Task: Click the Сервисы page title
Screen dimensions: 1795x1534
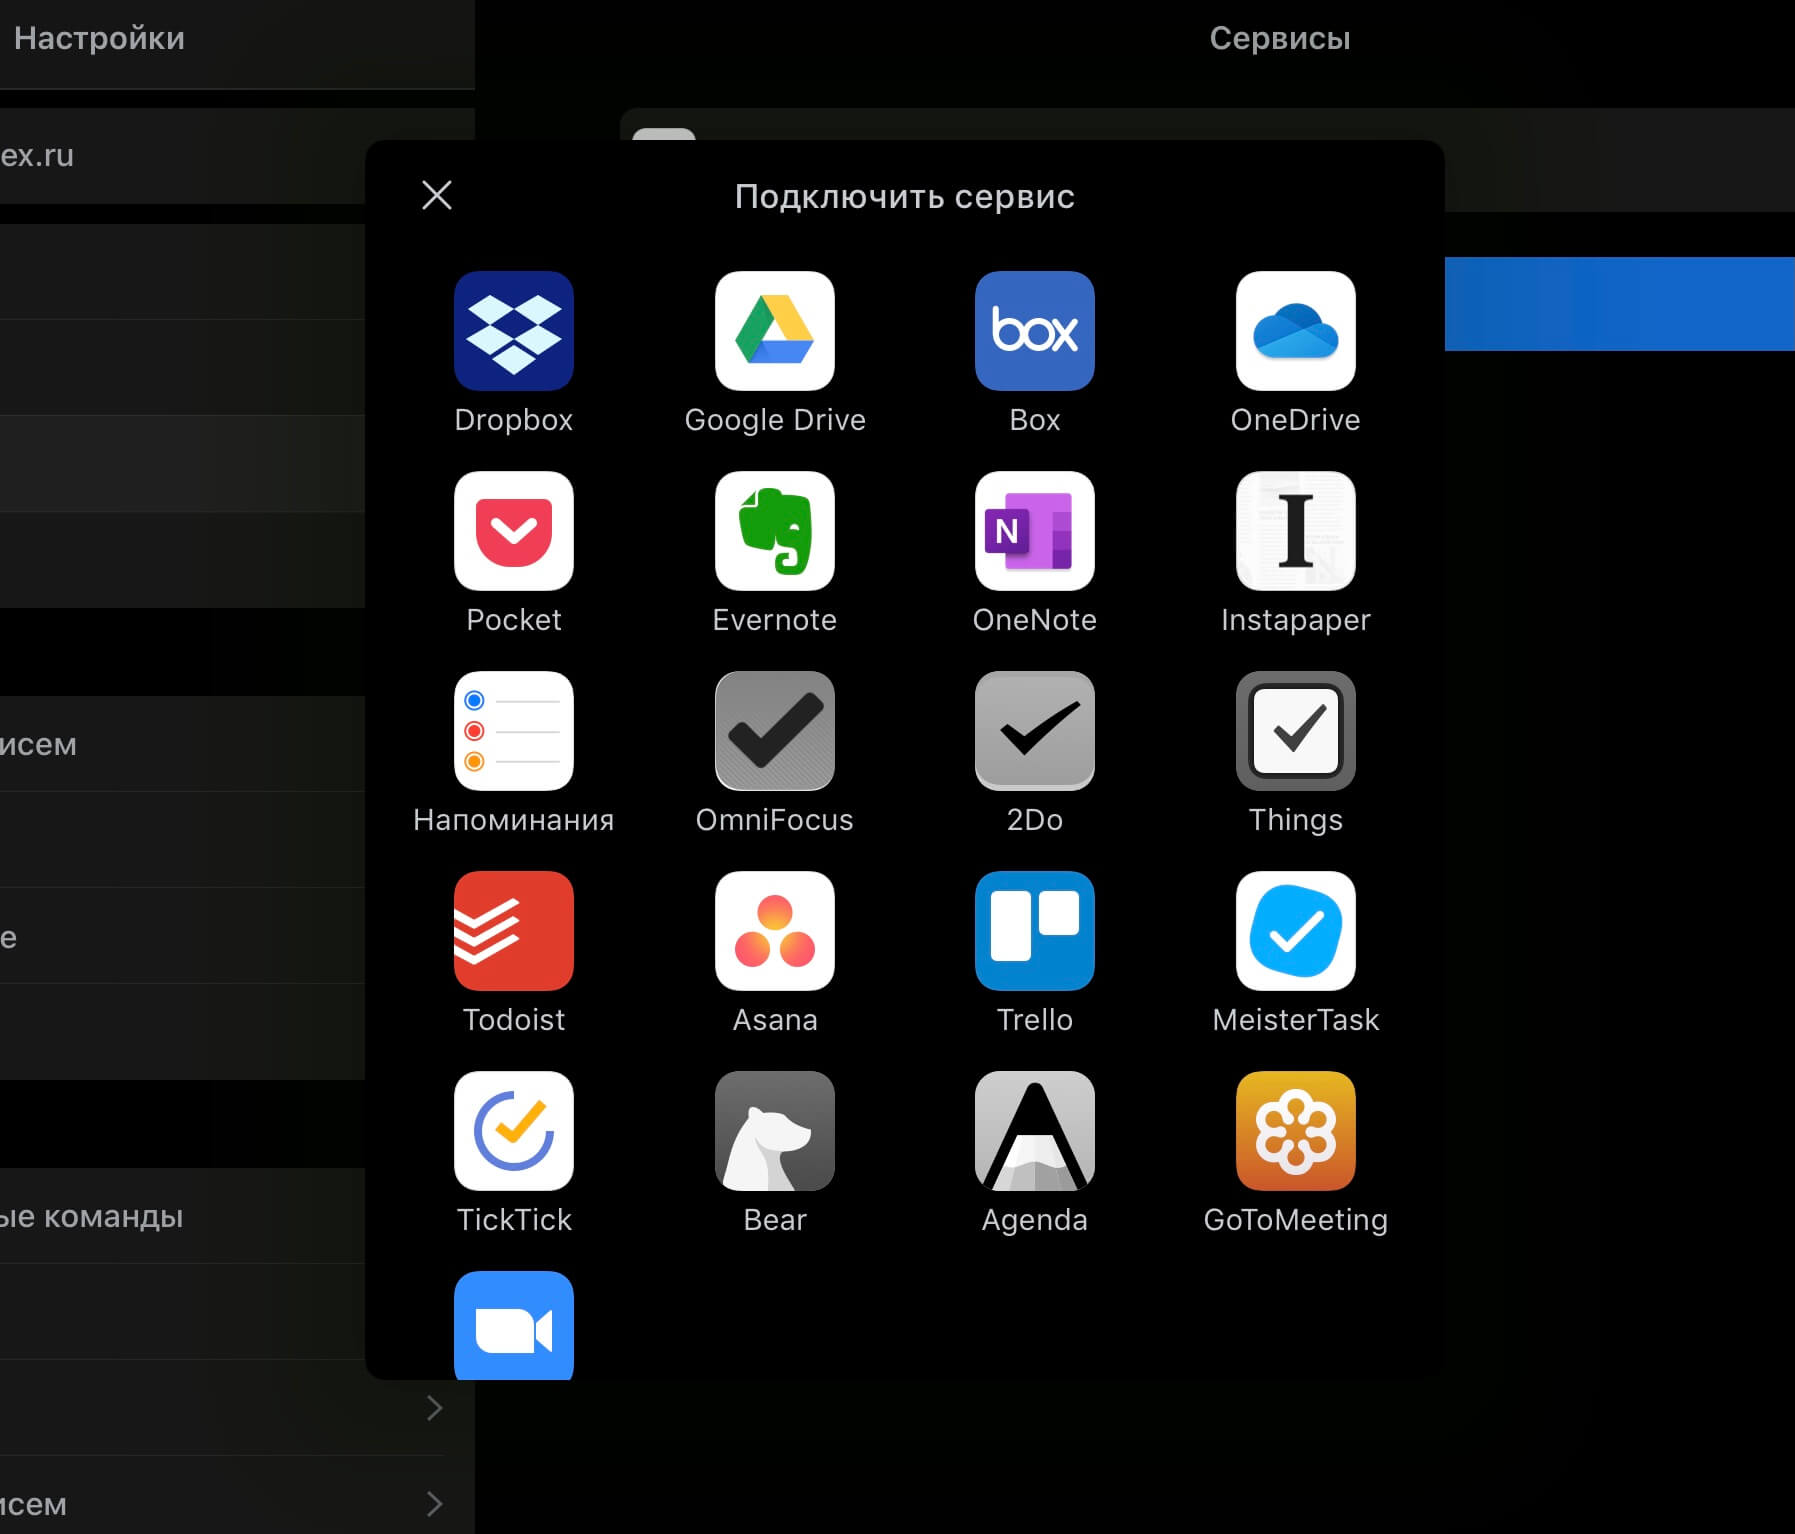Action: [1280, 38]
